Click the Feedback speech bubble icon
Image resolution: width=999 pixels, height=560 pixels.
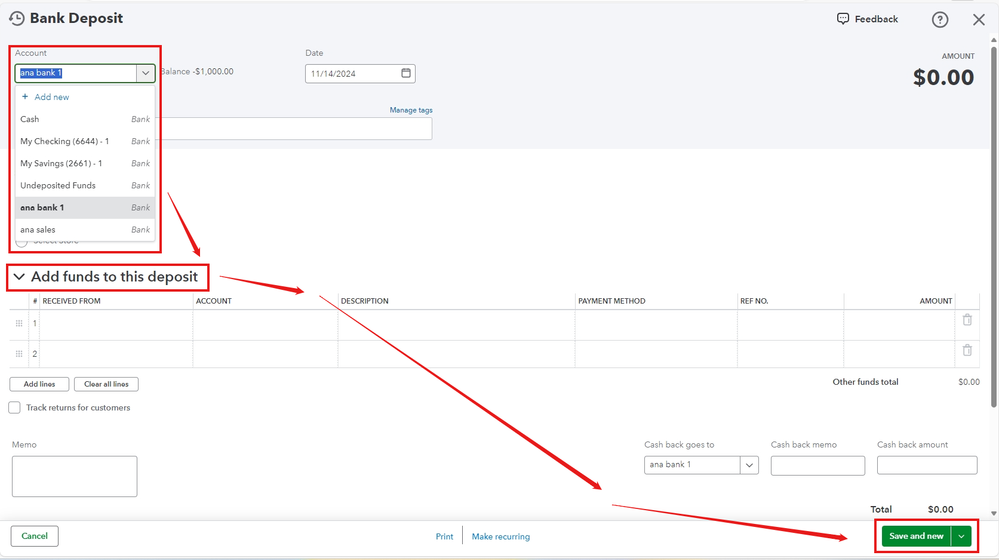coord(842,18)
